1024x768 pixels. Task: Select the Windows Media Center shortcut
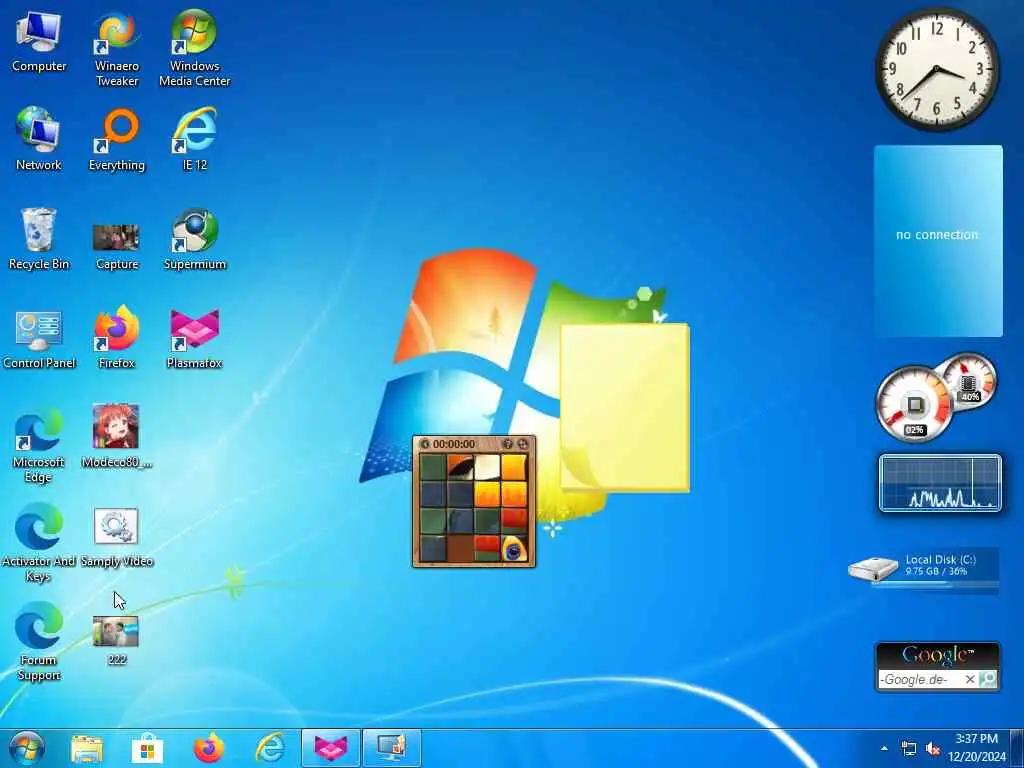[195, 49]
